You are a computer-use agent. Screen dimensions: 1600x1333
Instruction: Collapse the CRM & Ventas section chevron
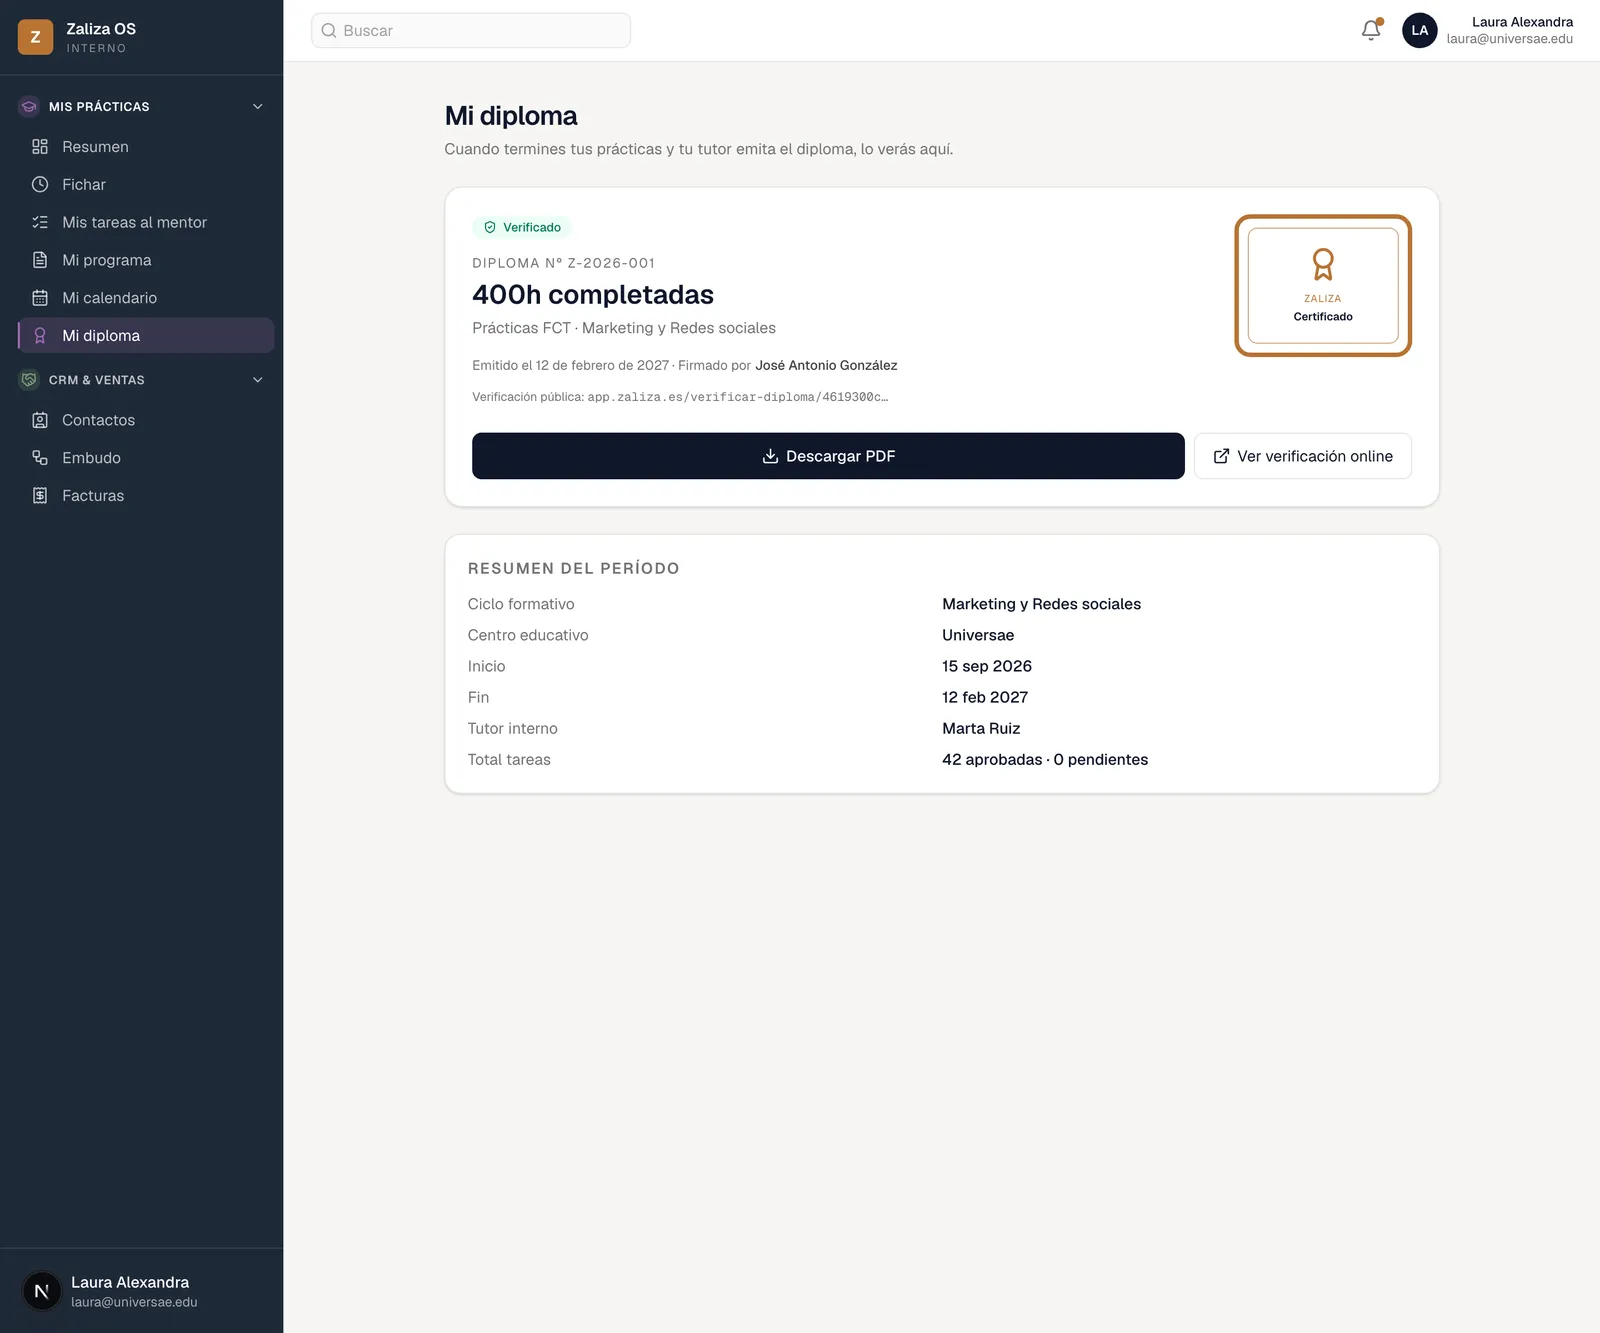[258, 380]
